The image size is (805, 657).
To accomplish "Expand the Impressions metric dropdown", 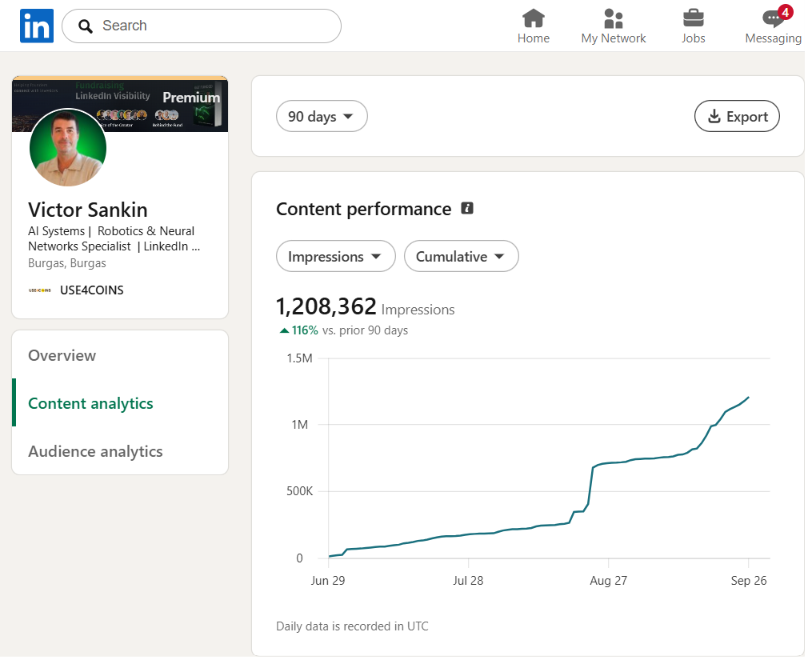I will [x=336, y=256].
